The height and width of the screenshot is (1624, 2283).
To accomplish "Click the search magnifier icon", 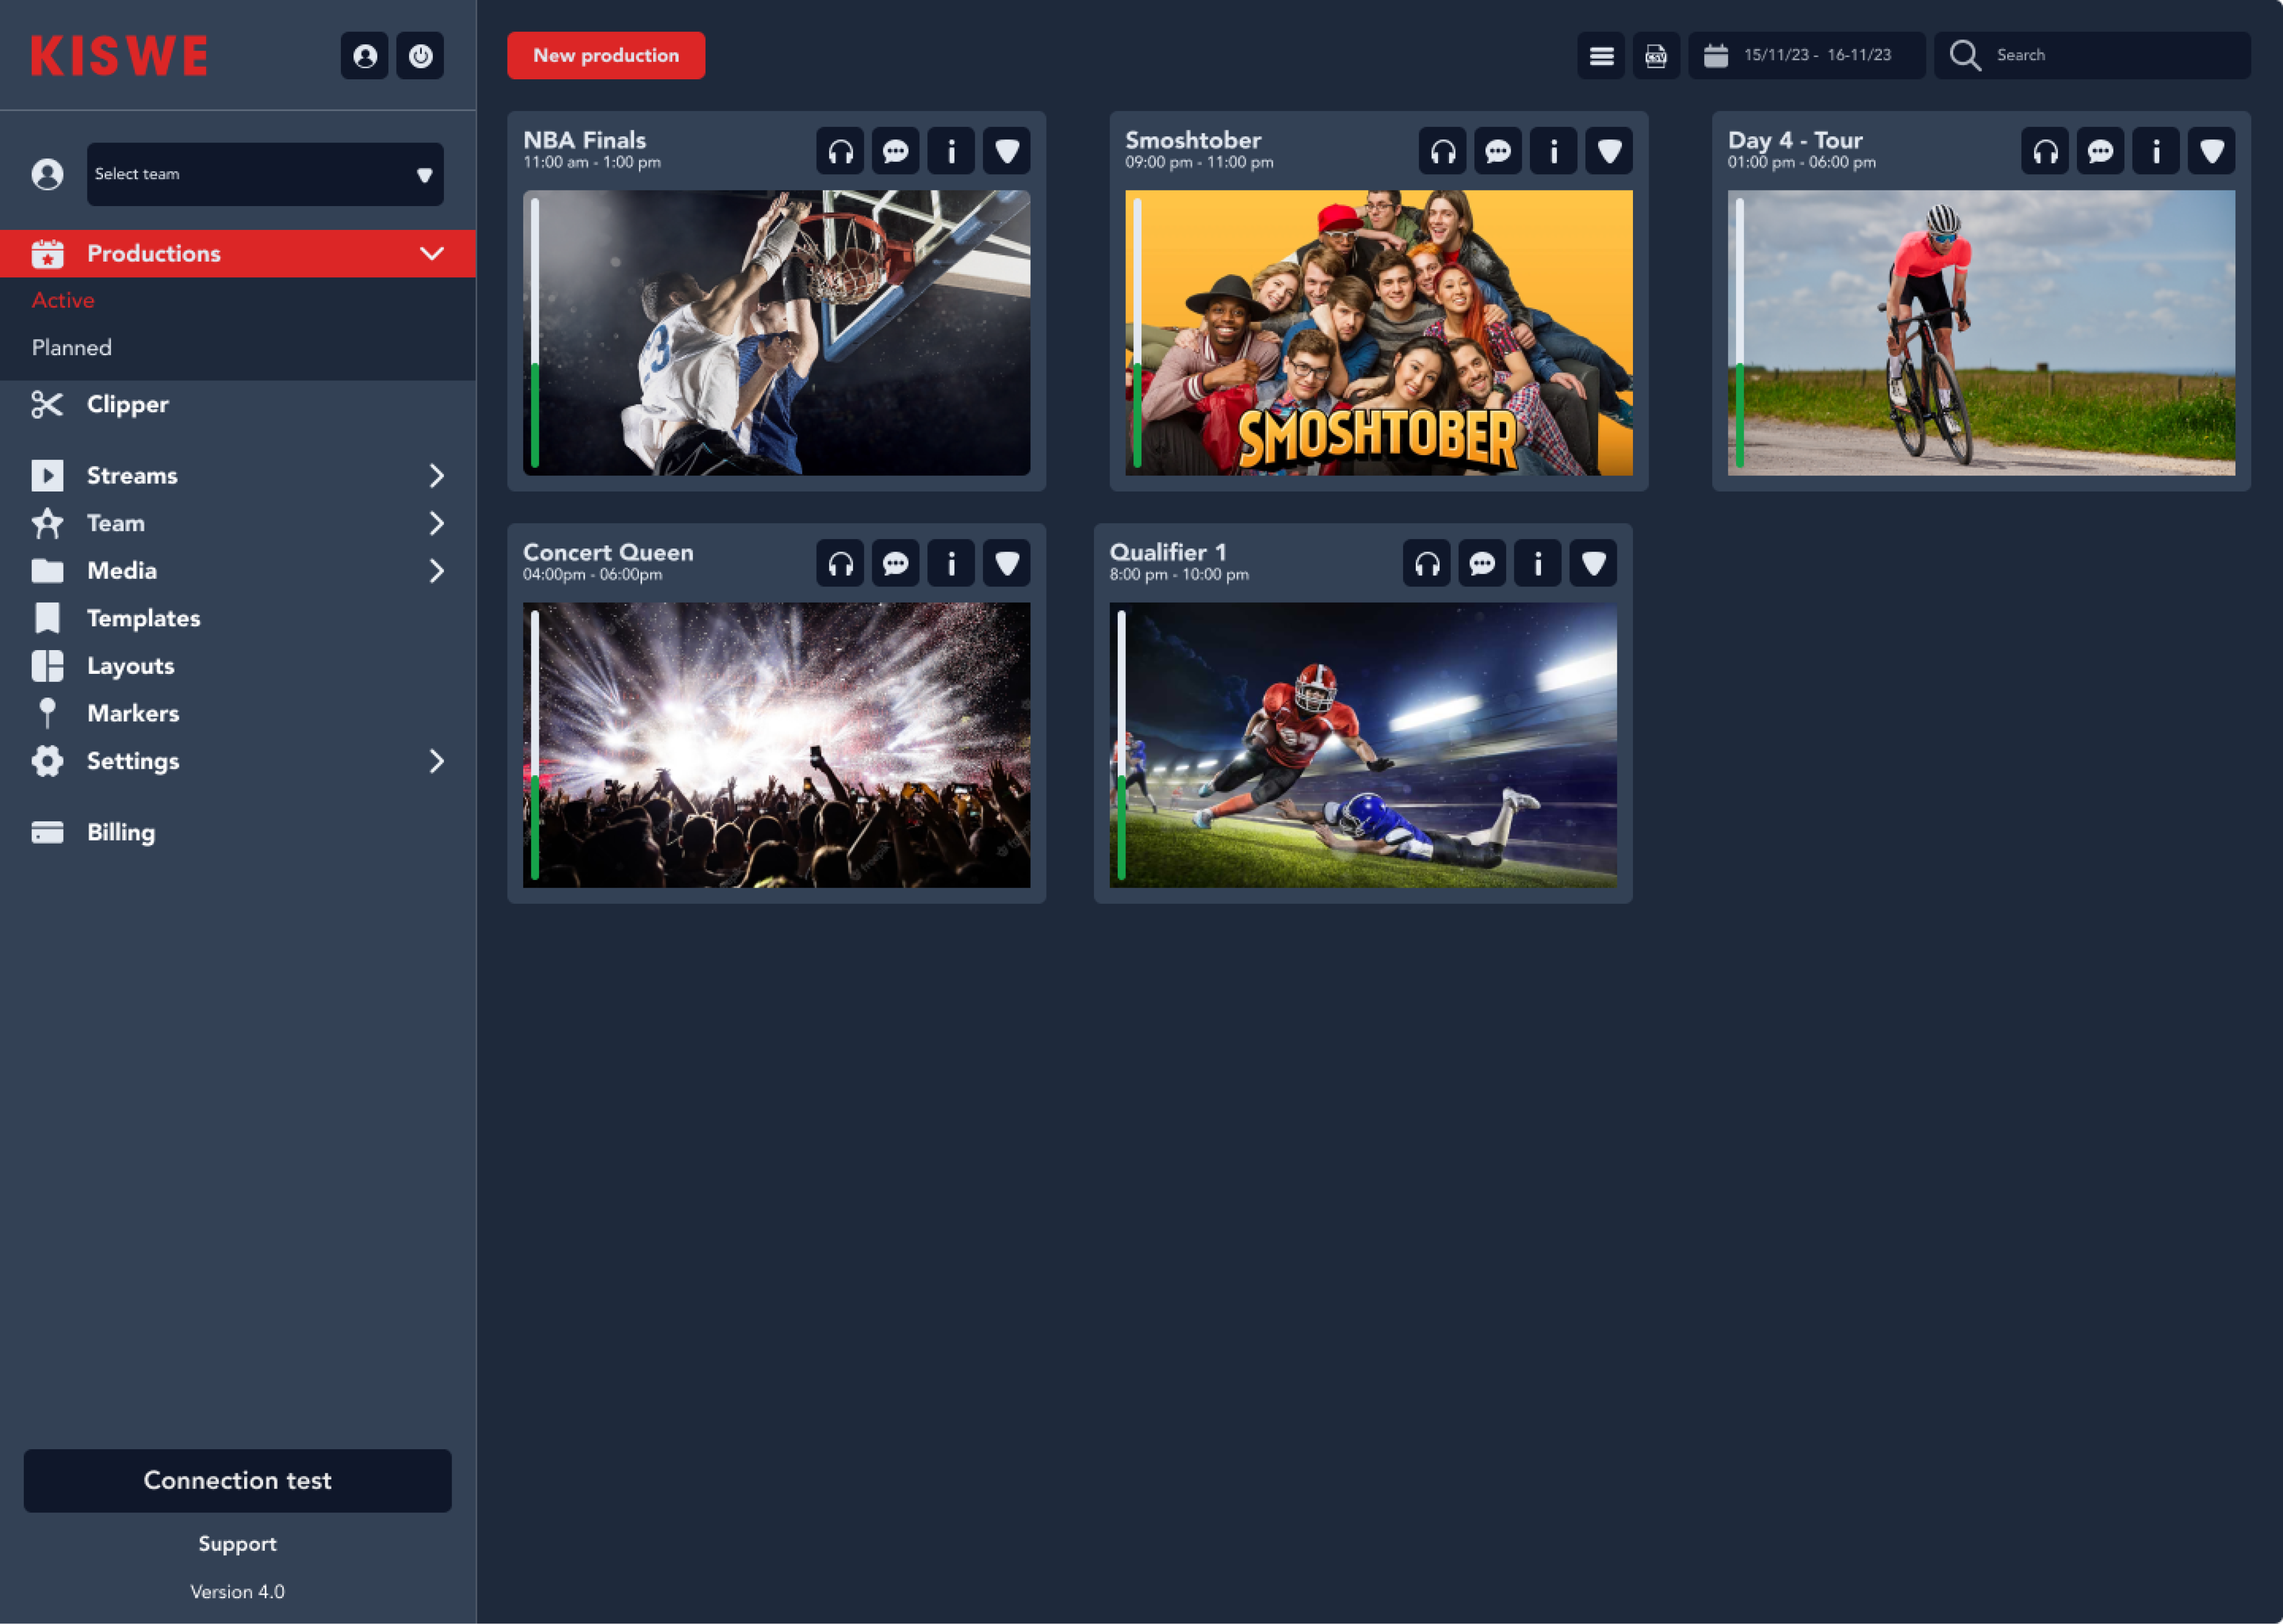I will pyautogui.click(x=1965, y=55).
